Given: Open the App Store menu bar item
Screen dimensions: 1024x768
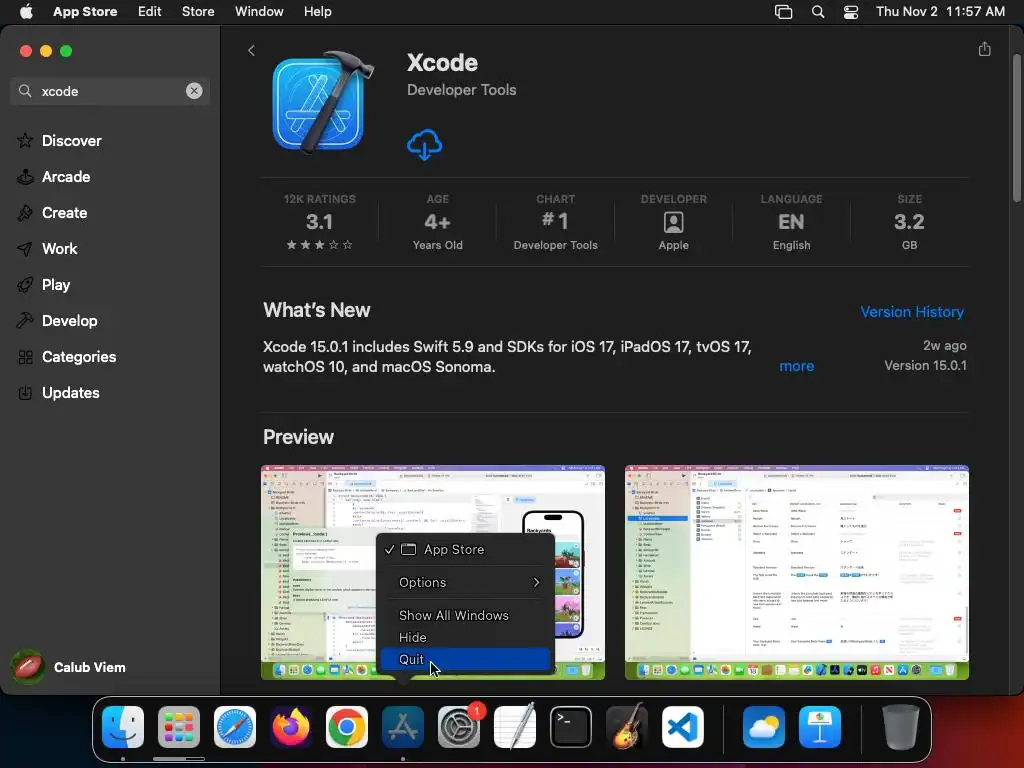Looking at the screenshot, I should [85, 12].
